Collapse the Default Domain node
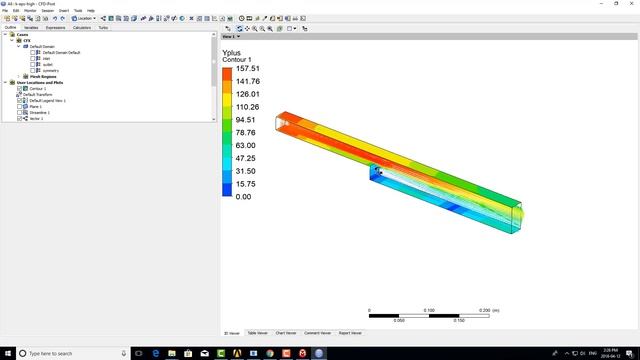The width and height of the screenshot is (640, 360). [18, 47]
